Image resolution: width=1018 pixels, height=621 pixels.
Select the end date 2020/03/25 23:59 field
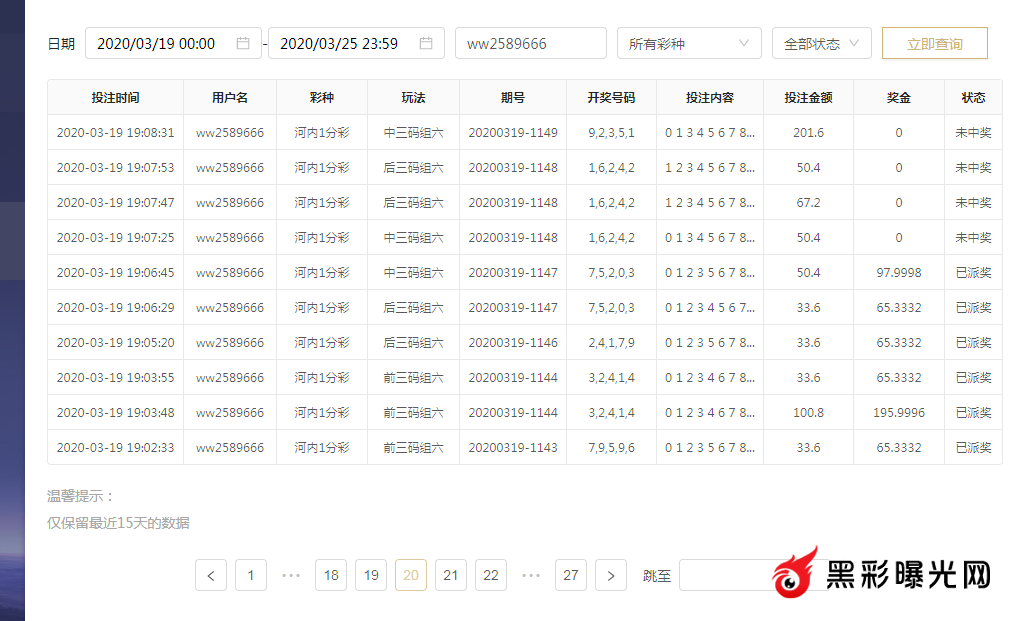click(x=340, y=44)
